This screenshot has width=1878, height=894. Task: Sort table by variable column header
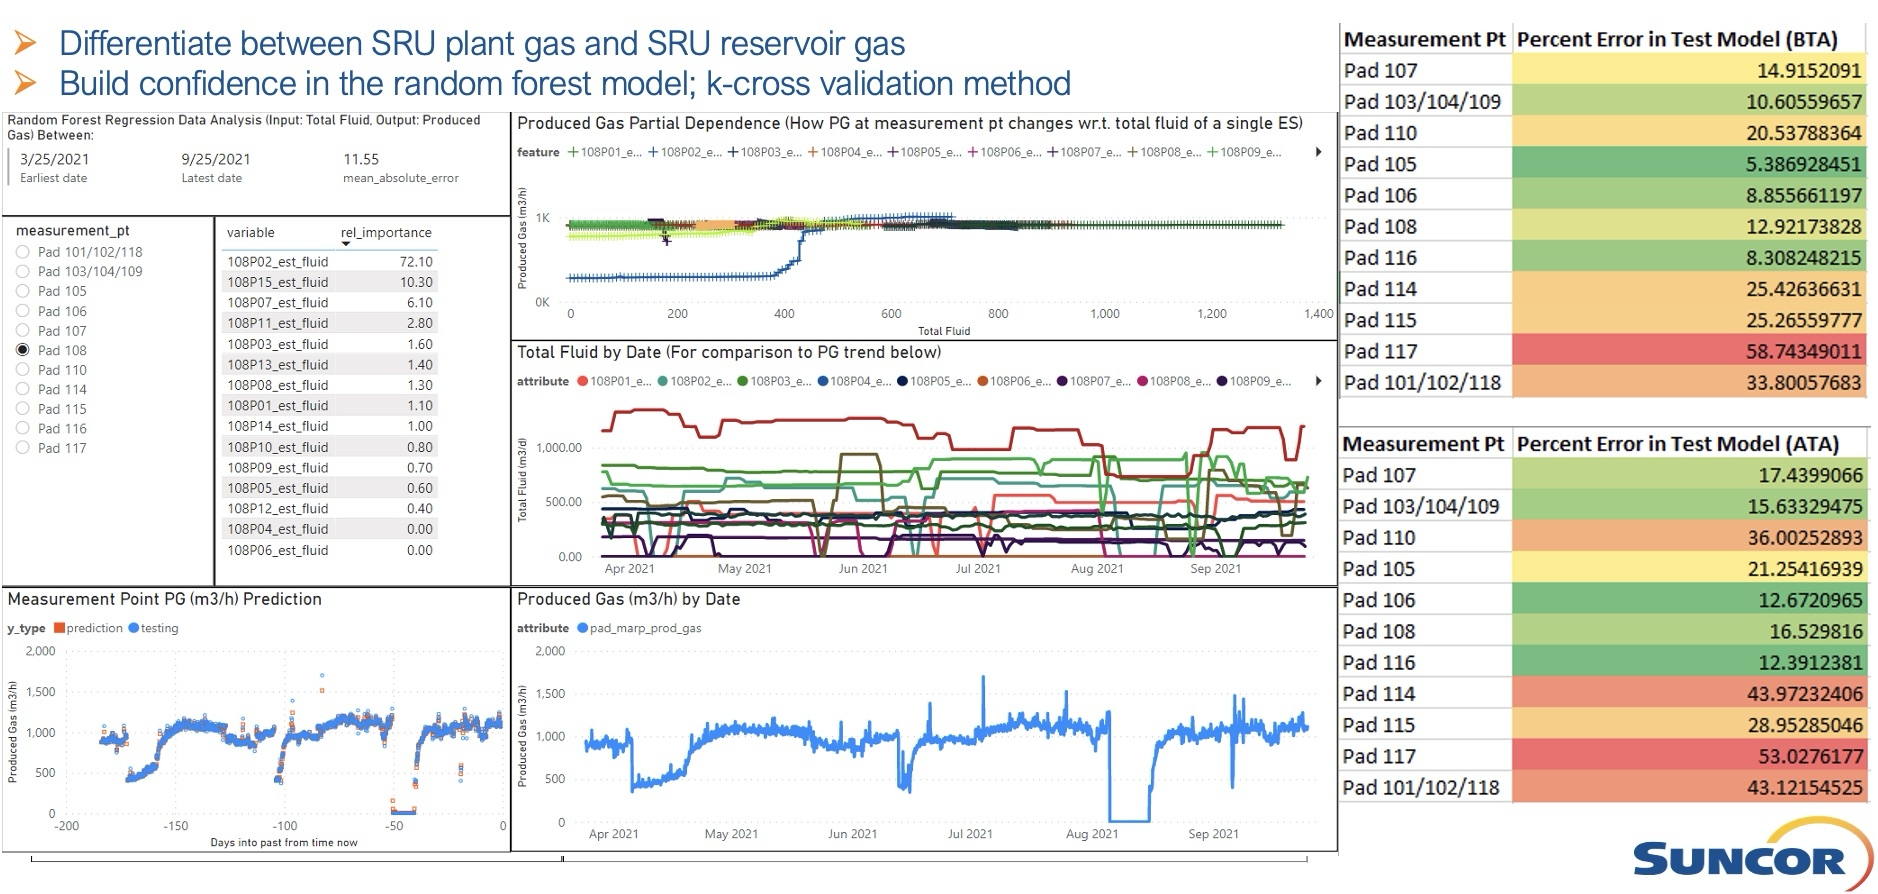click(x=250, y=233)
